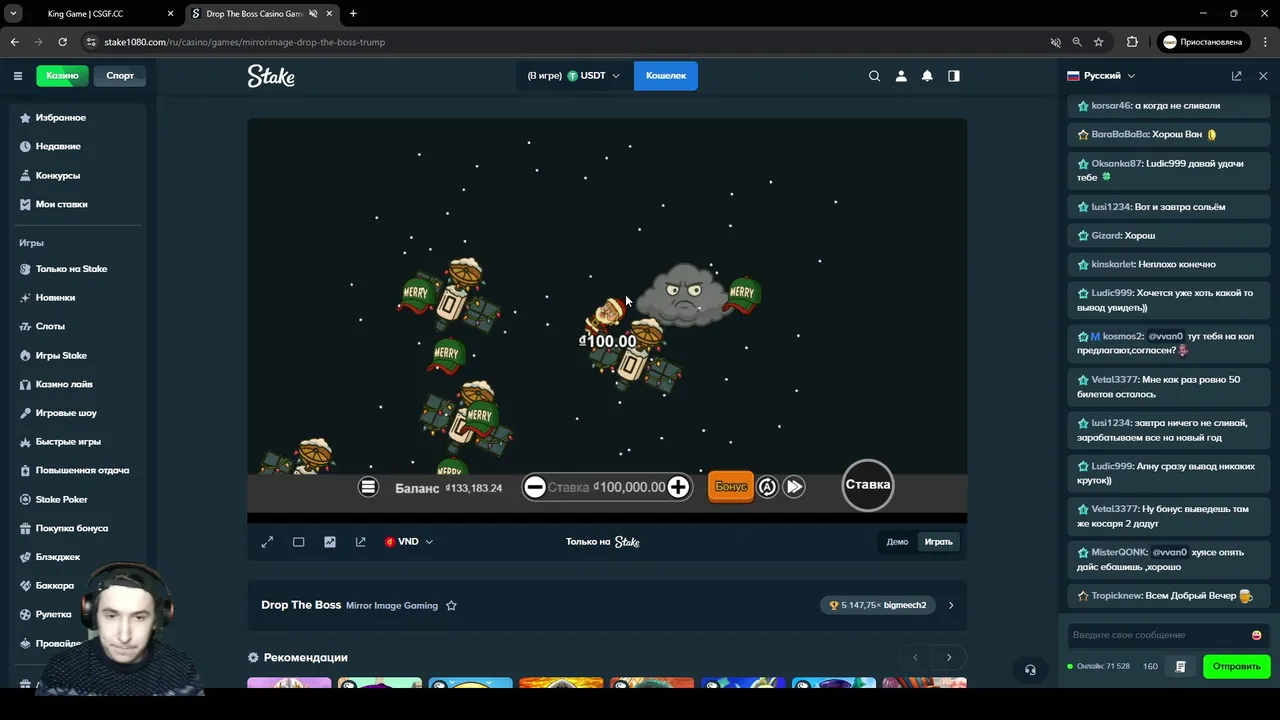
Task: Open Недавние in sidebar
Action: click(x=78, y=146)
